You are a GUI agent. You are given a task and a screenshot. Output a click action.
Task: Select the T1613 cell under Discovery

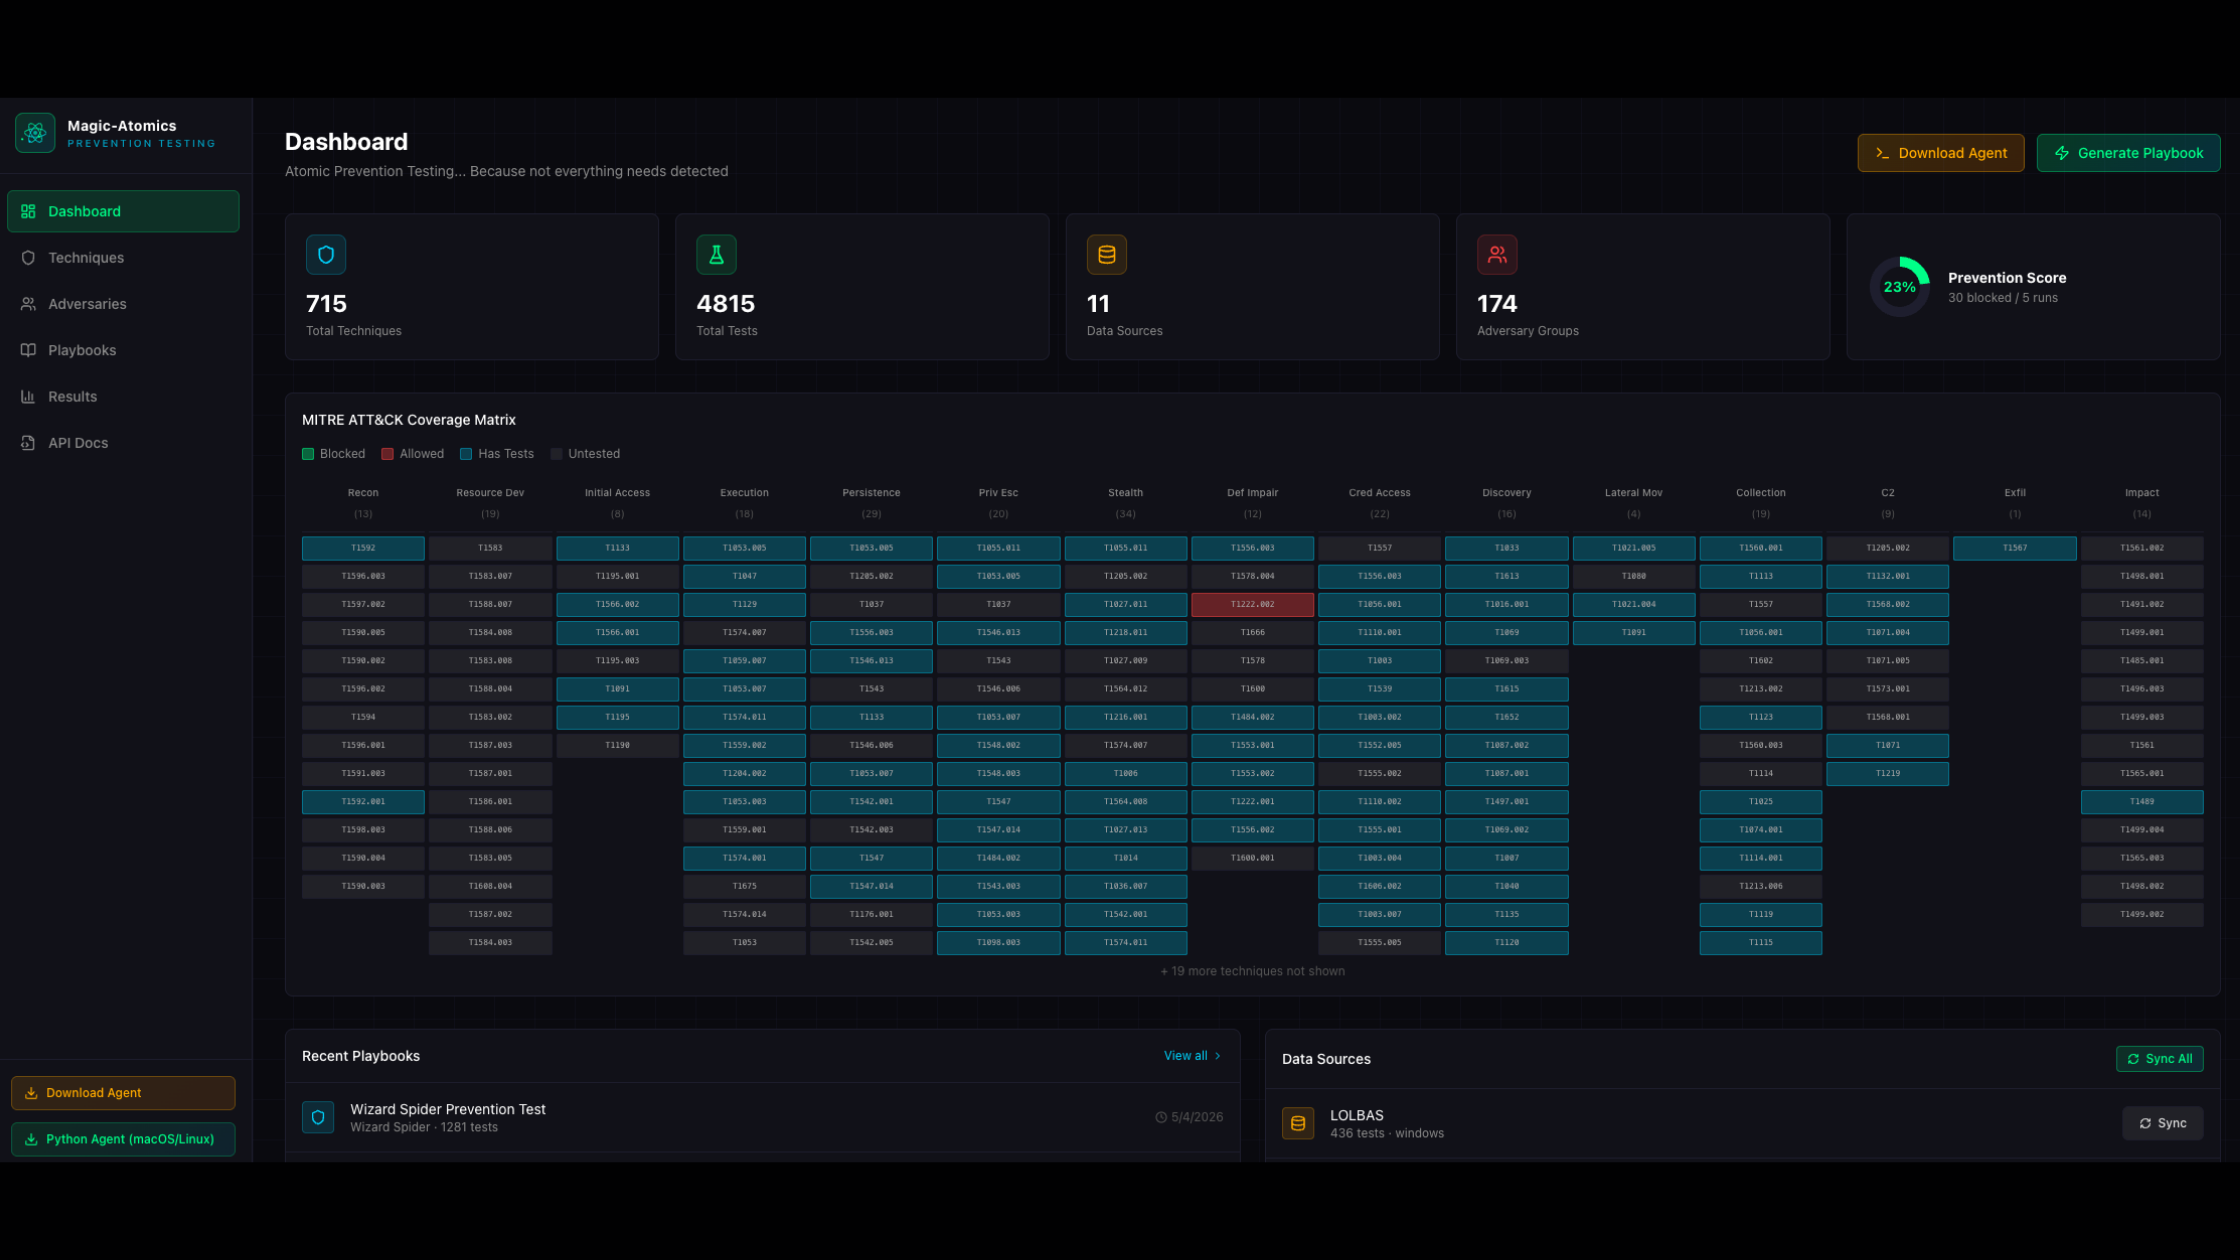point(1506,576)
